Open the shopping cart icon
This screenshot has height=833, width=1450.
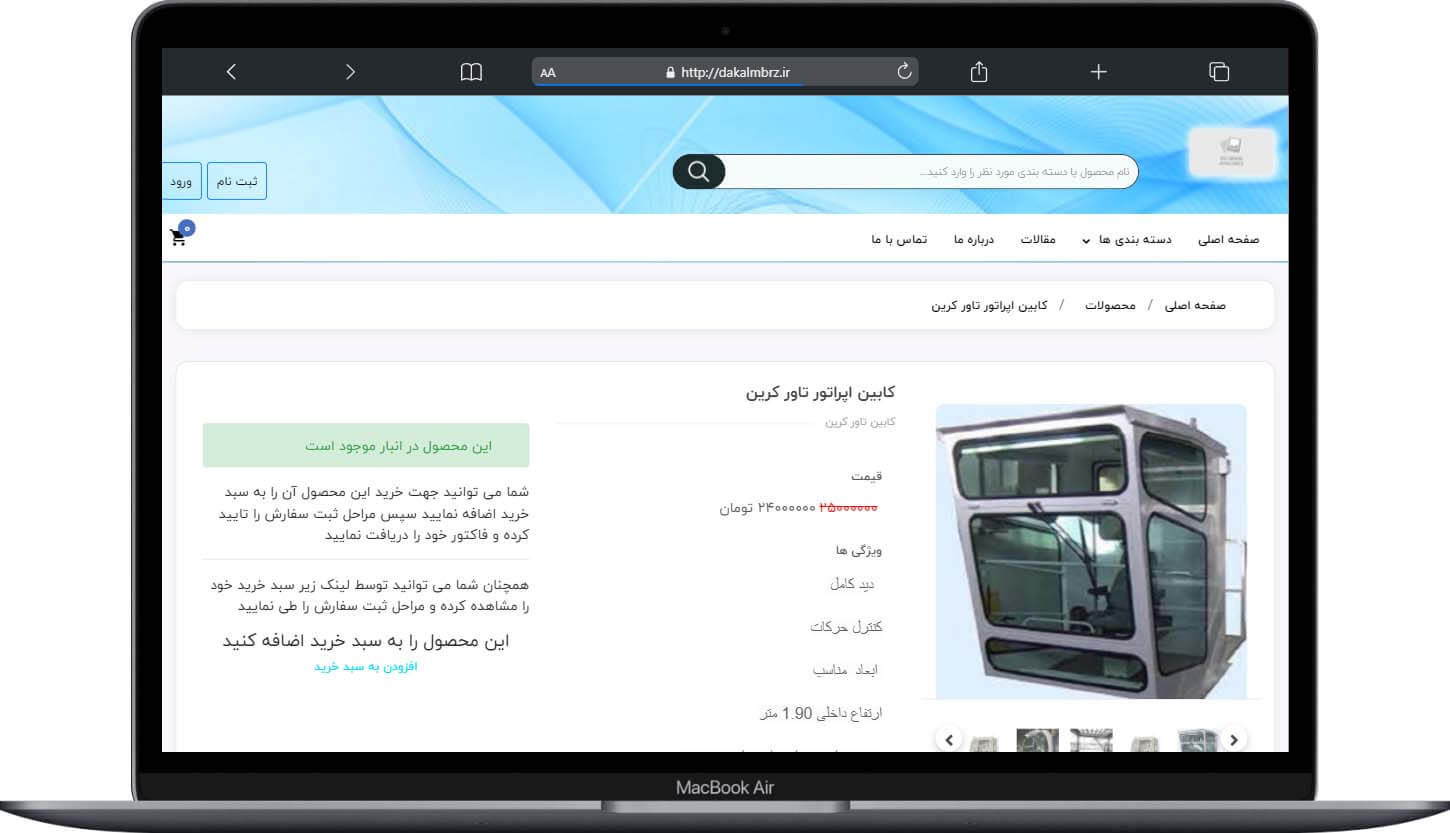point(180,236)
